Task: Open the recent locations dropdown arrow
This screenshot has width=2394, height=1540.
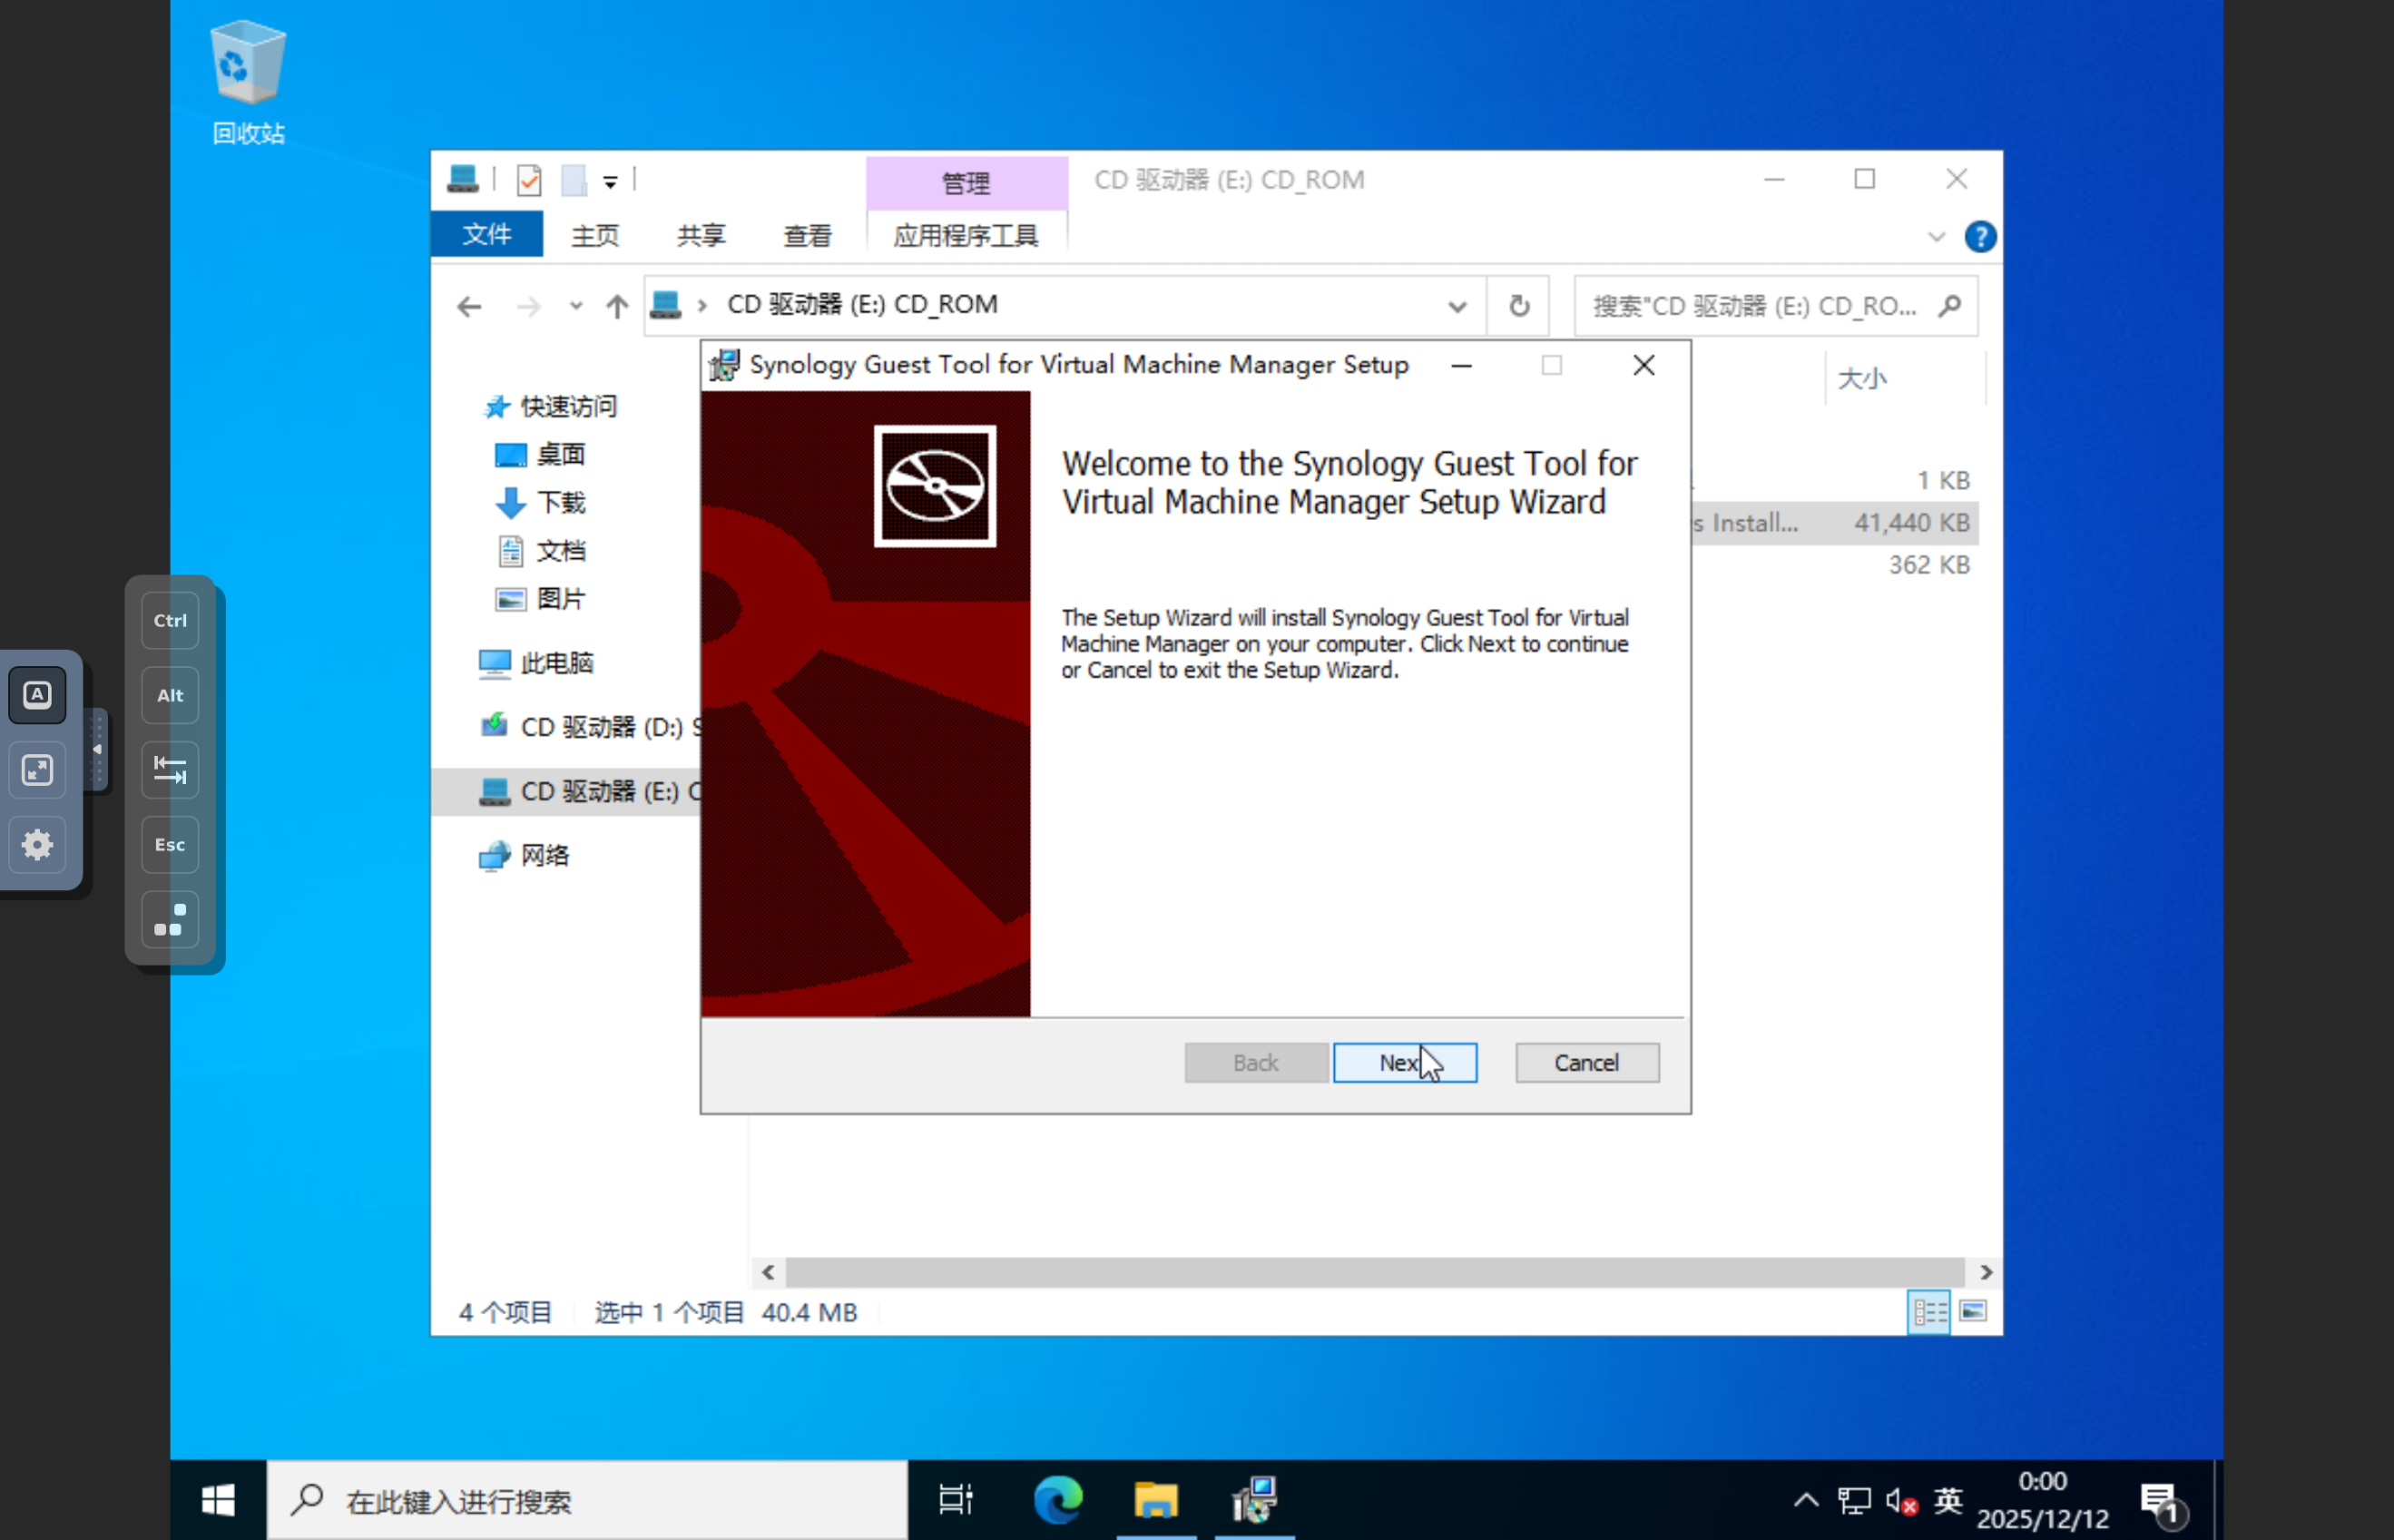Action: coord(576,306)
